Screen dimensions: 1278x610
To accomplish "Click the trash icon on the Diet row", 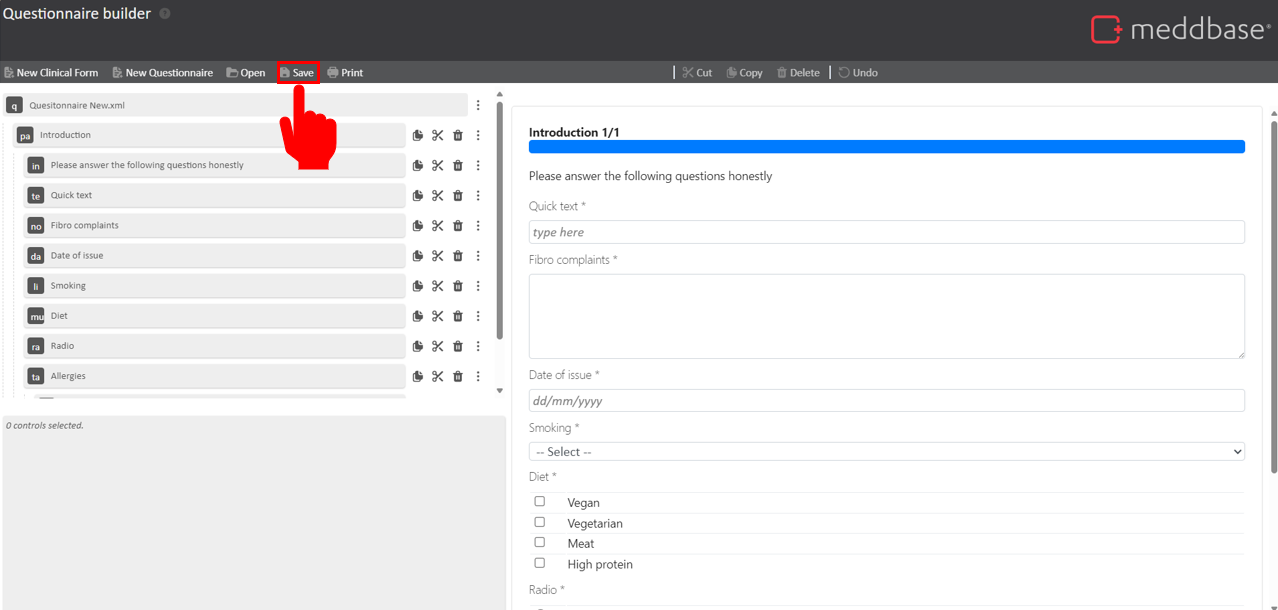I will point(458,316).
